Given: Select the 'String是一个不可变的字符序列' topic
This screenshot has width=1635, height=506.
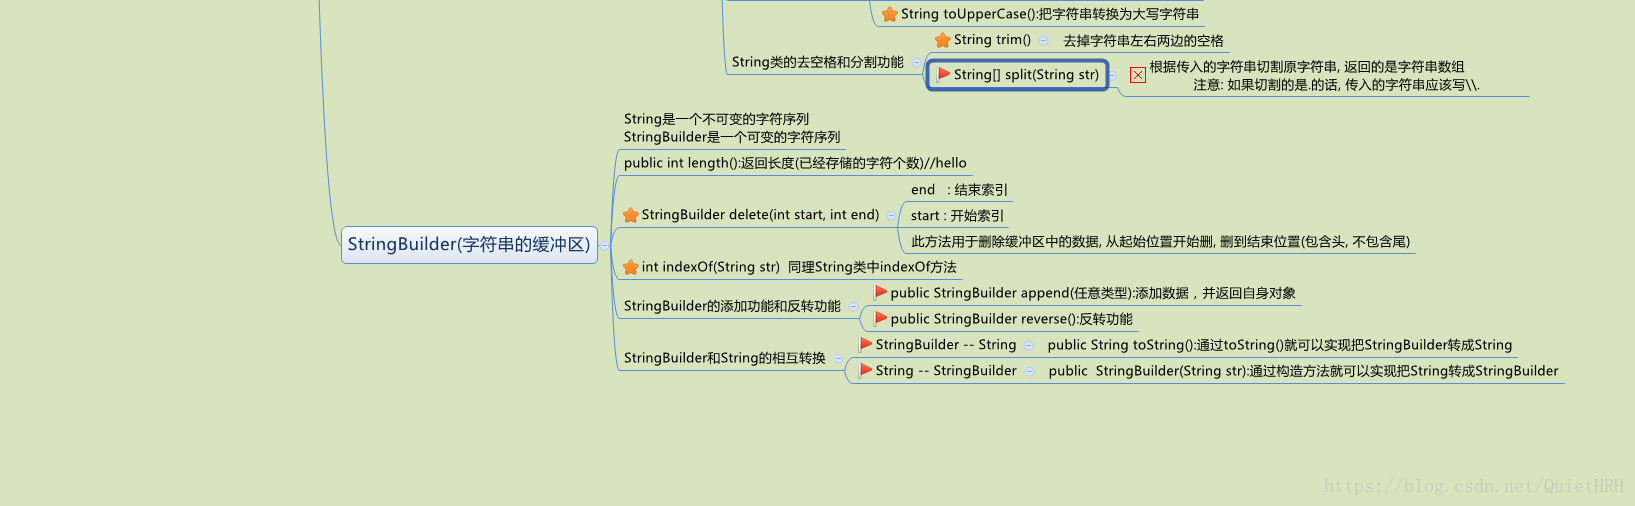Looking at the screenshot, I should (732, 128).
